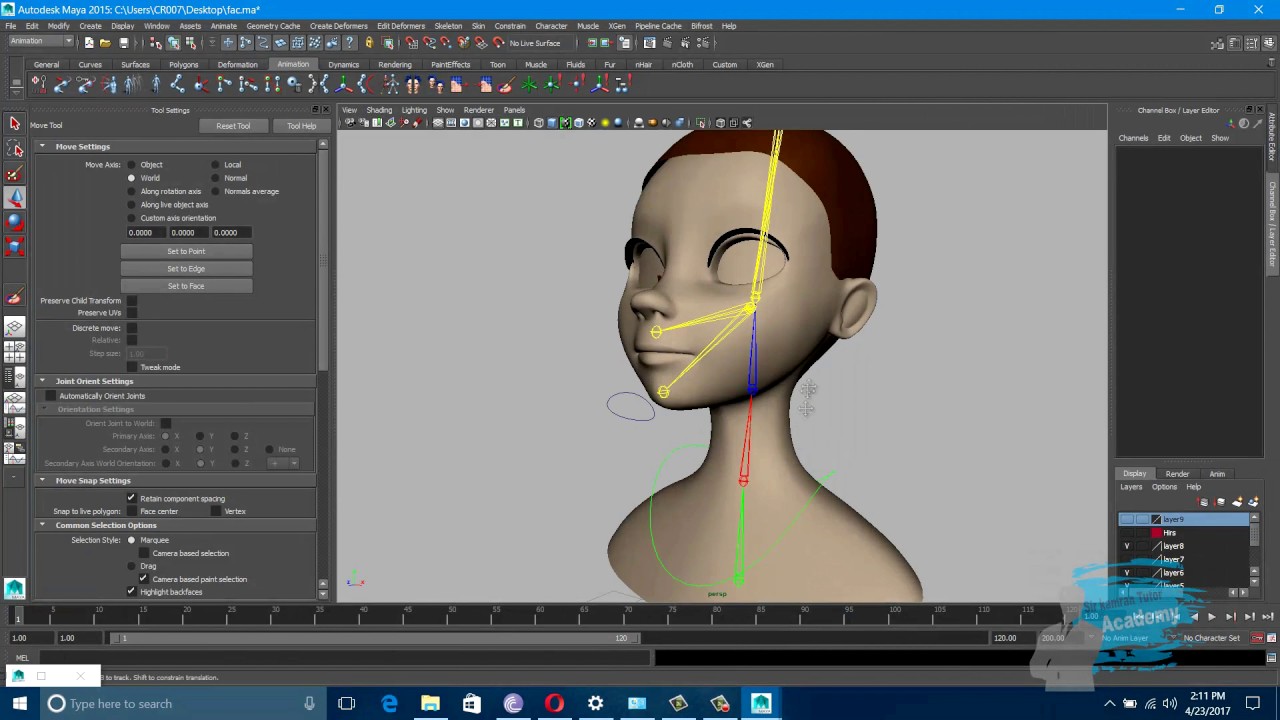Click the New Scene icon

pyautogui.click(x=89, y=43)
